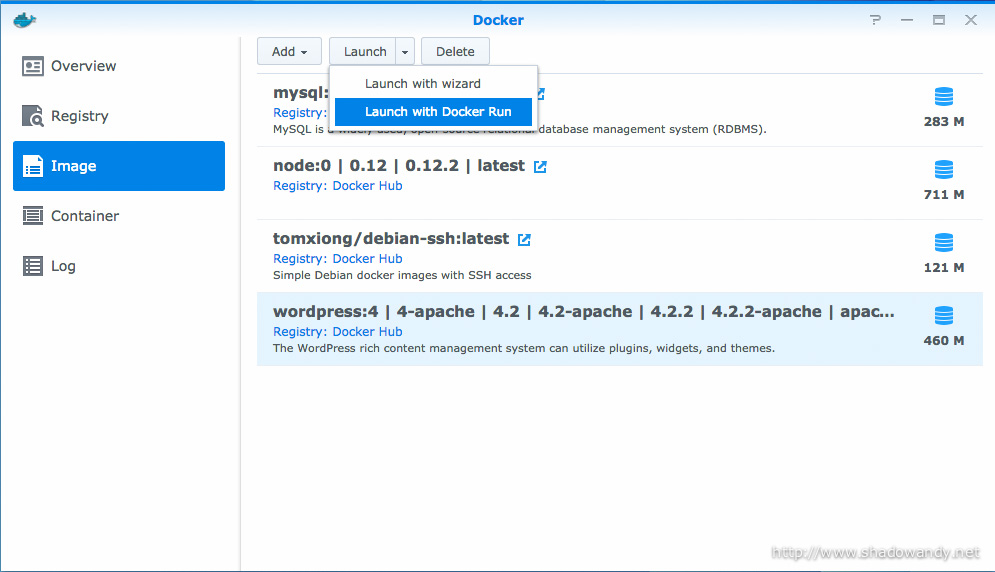Click the 283 M size value
The image size is (995, 572).
click(x=944, y=122)
